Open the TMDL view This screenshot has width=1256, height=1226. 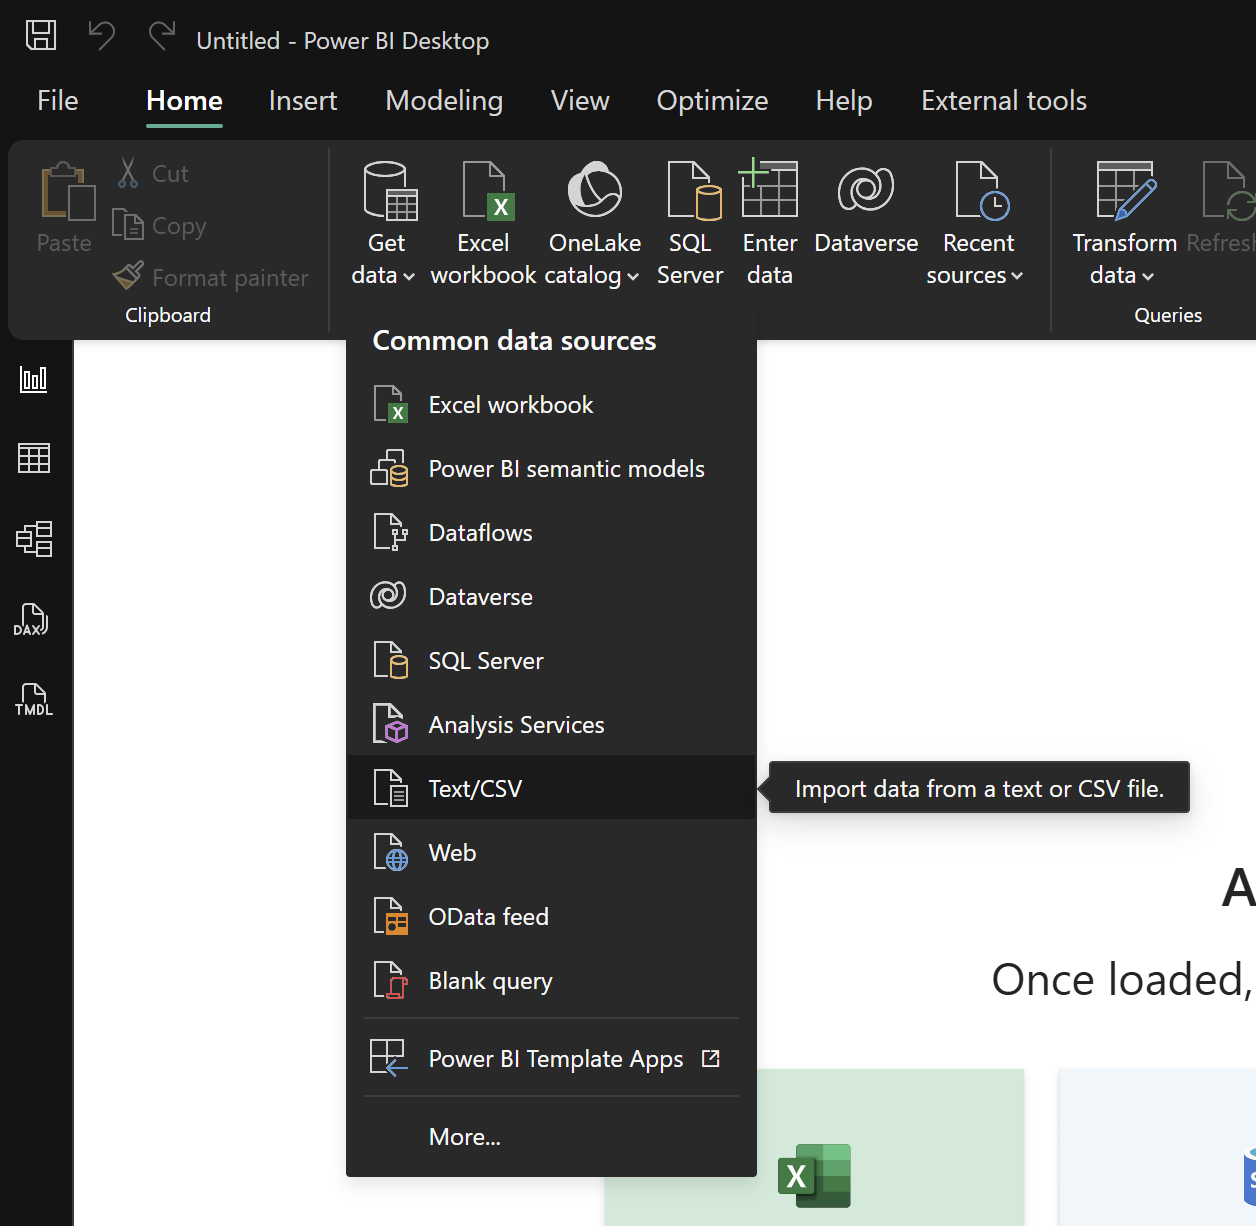point(32,699)
